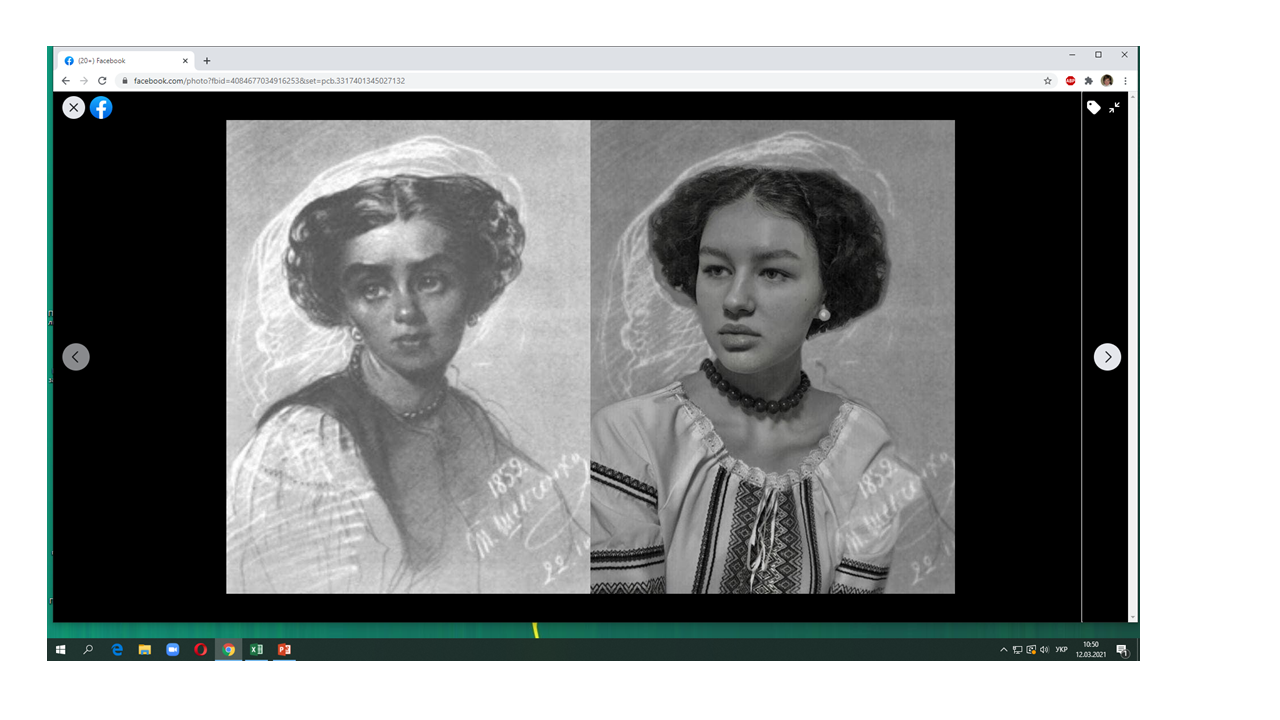1280x720 pixels.
Task: Click the Chrome profile avatar
Action: 1107,81
